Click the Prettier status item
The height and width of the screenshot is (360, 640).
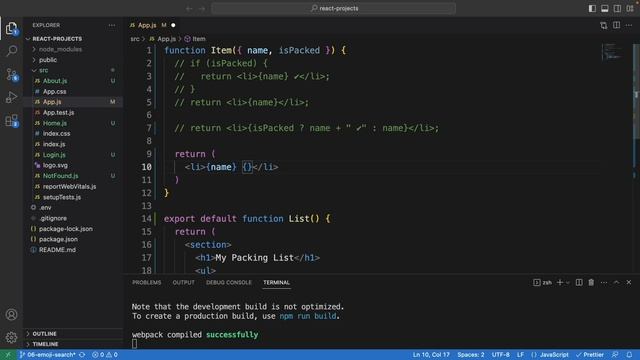[x=589, y=355]
